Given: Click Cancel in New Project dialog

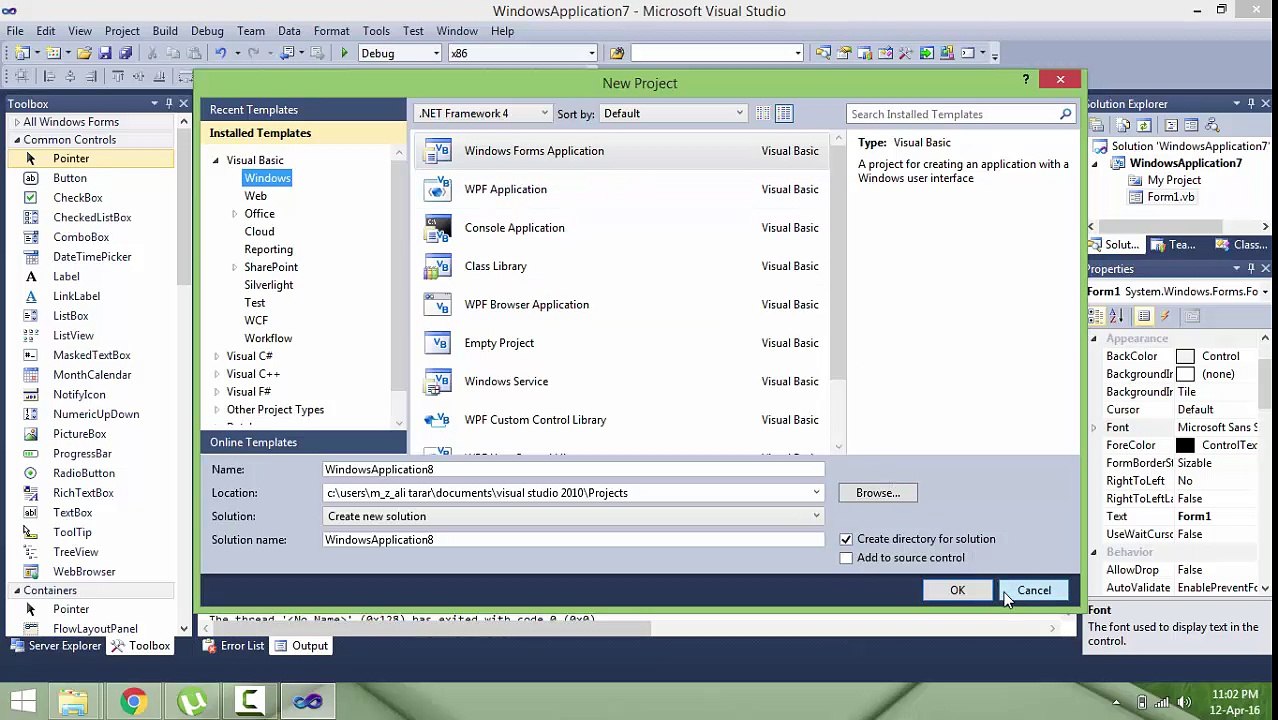Looking at the screenshot, I should click(1034, 590).
